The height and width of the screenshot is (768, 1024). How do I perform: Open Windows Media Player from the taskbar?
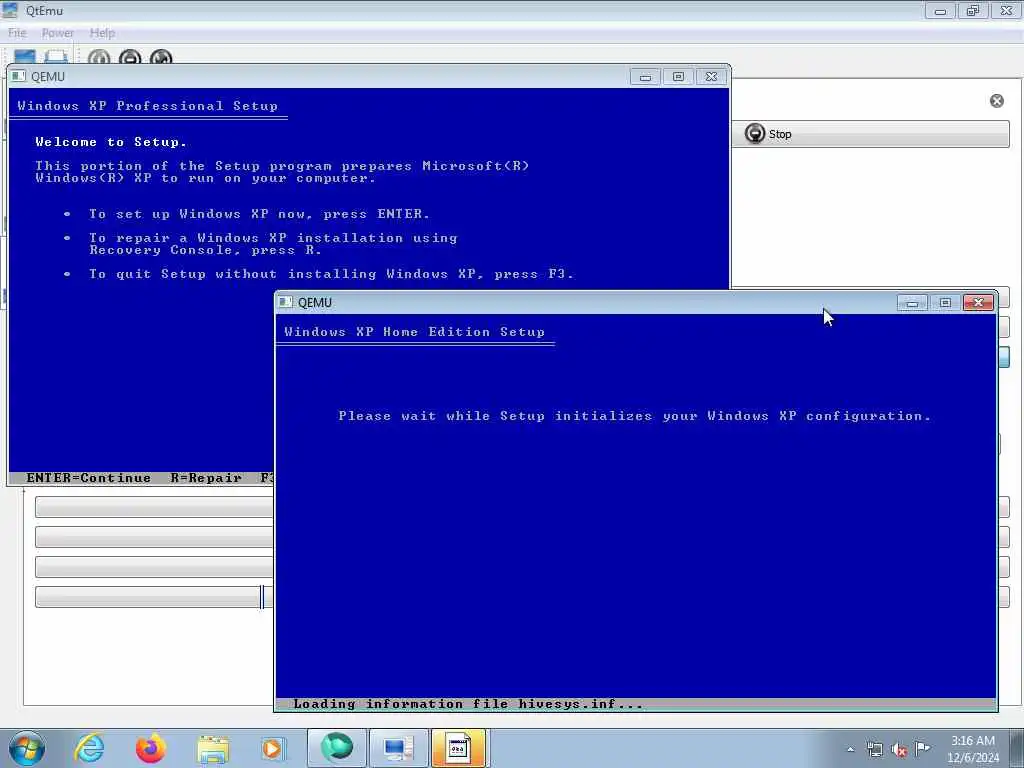(273, 748)
